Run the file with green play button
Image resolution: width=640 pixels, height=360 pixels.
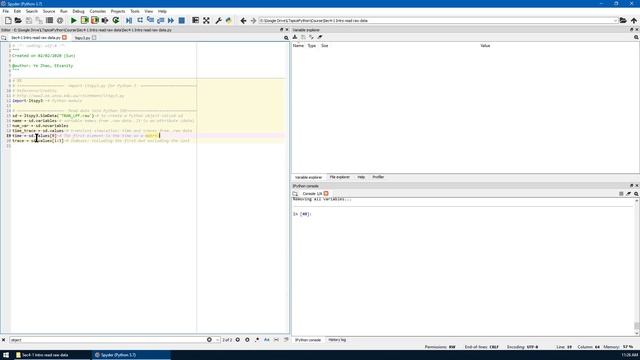74,20
